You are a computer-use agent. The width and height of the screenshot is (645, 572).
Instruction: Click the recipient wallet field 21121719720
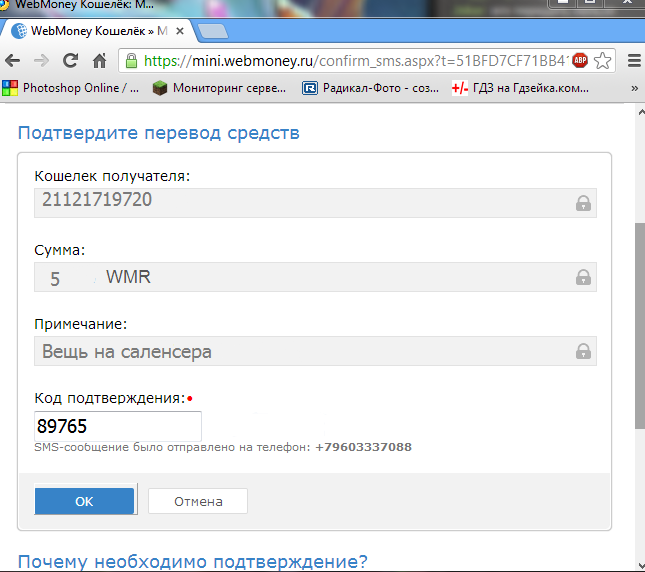pos(315,203)
